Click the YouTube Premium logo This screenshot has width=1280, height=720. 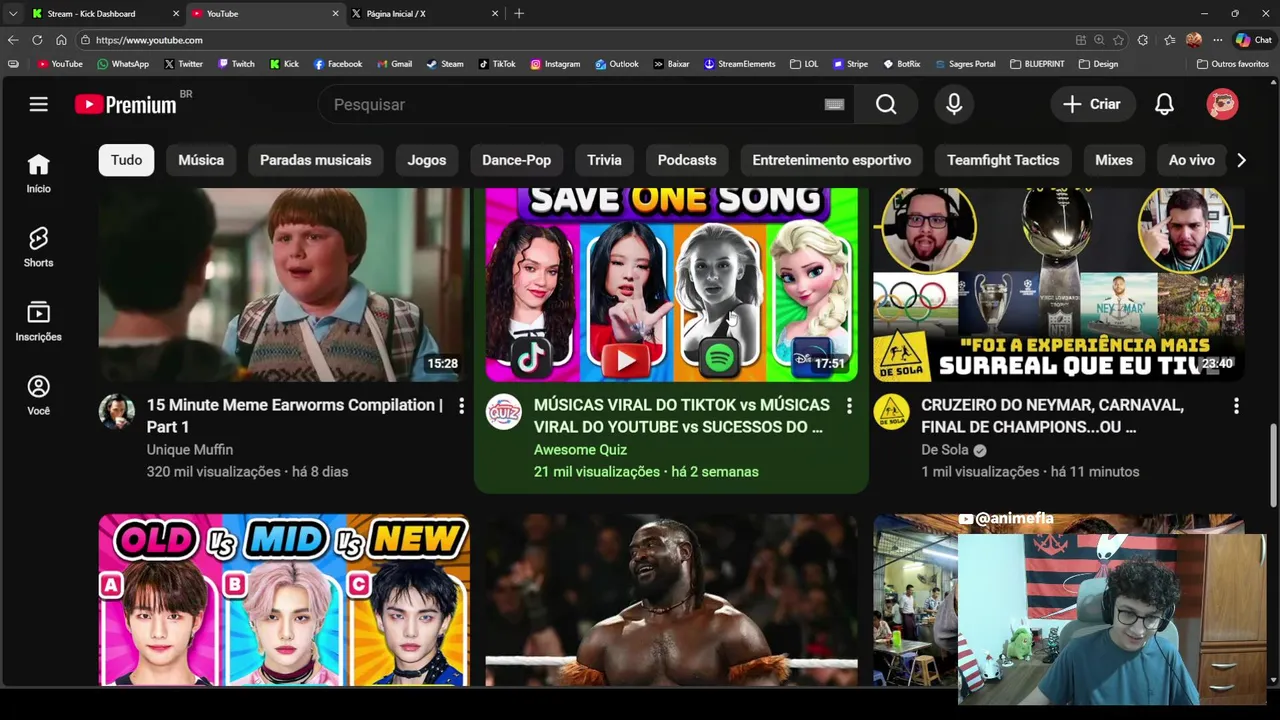(x=126, y=104)
